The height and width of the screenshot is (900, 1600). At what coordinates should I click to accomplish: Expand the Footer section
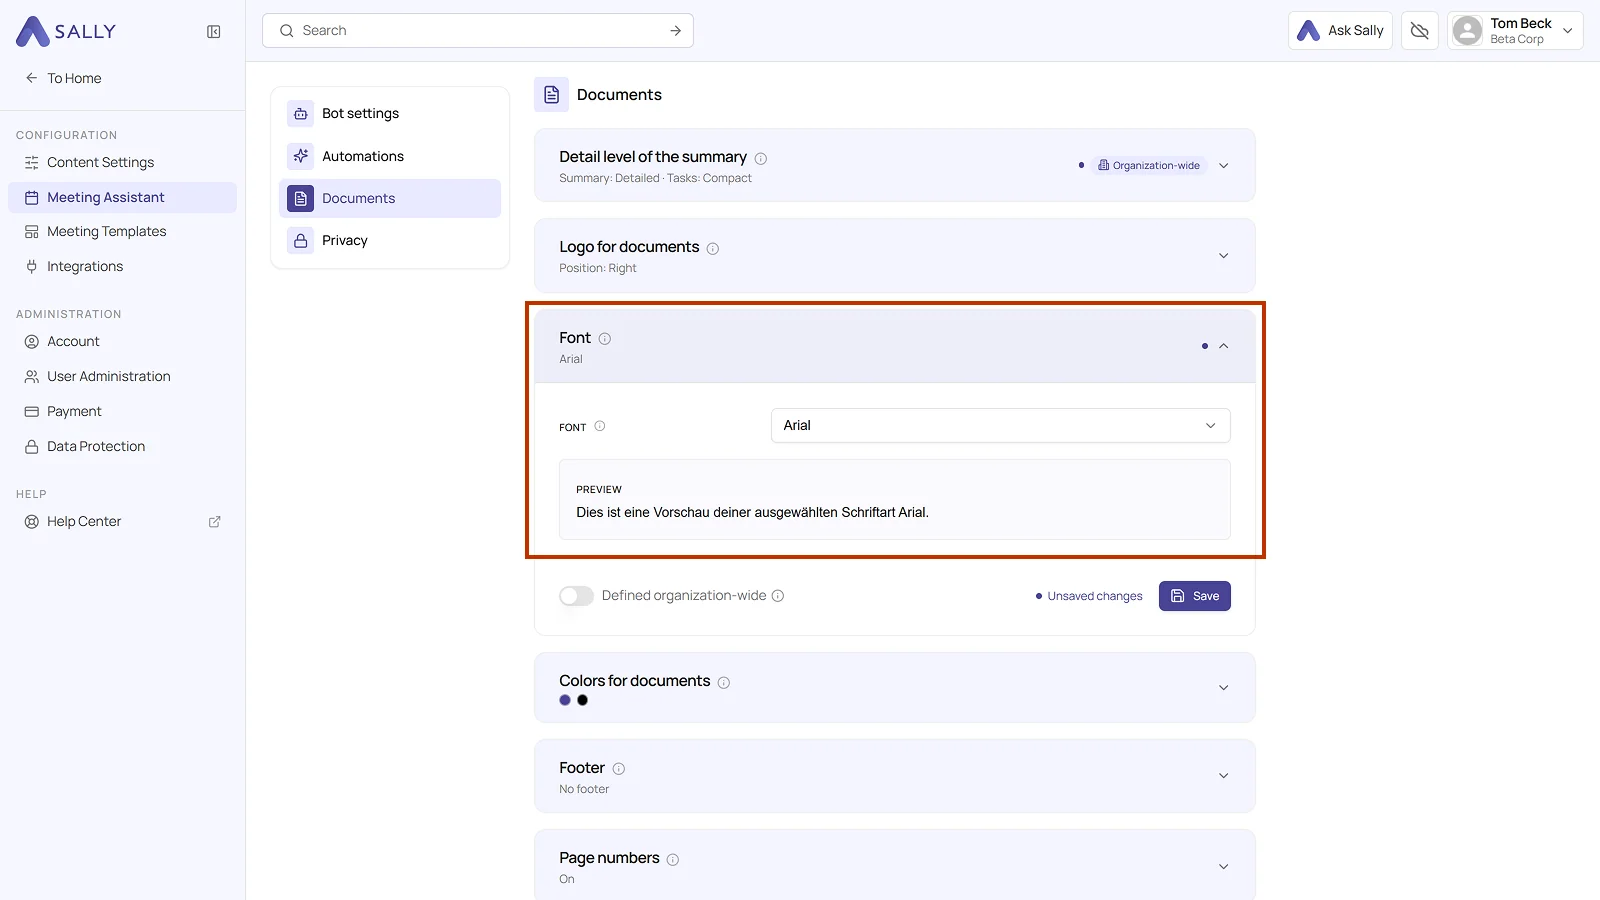(1223, 776)
